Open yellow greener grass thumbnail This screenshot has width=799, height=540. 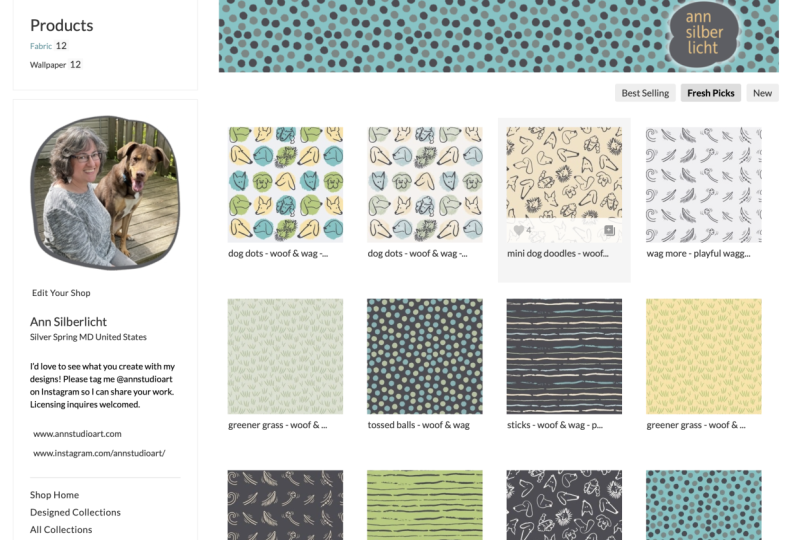704,356
